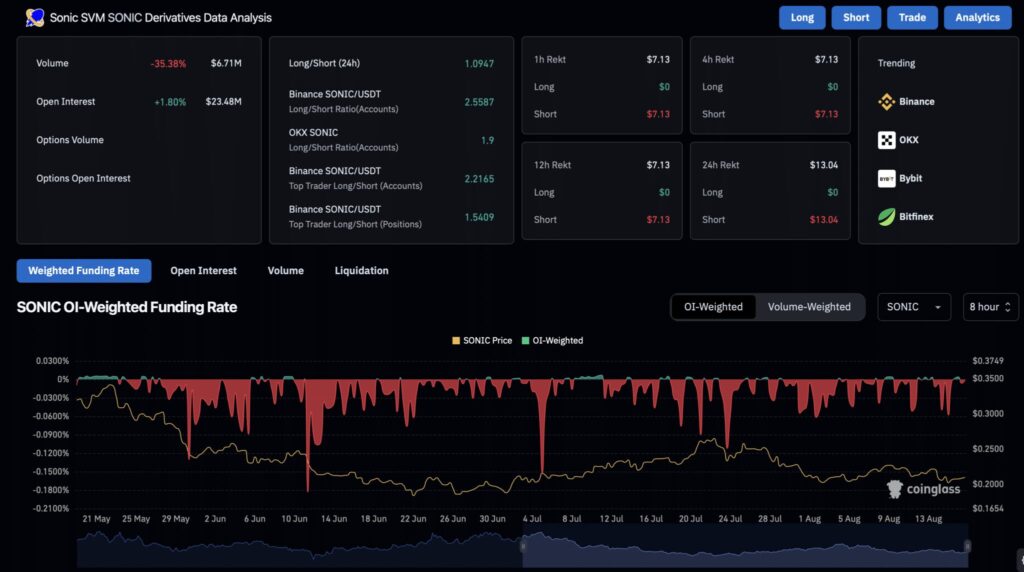
Task: Click the Binance exchange icon
Action: tap(886, 101)
